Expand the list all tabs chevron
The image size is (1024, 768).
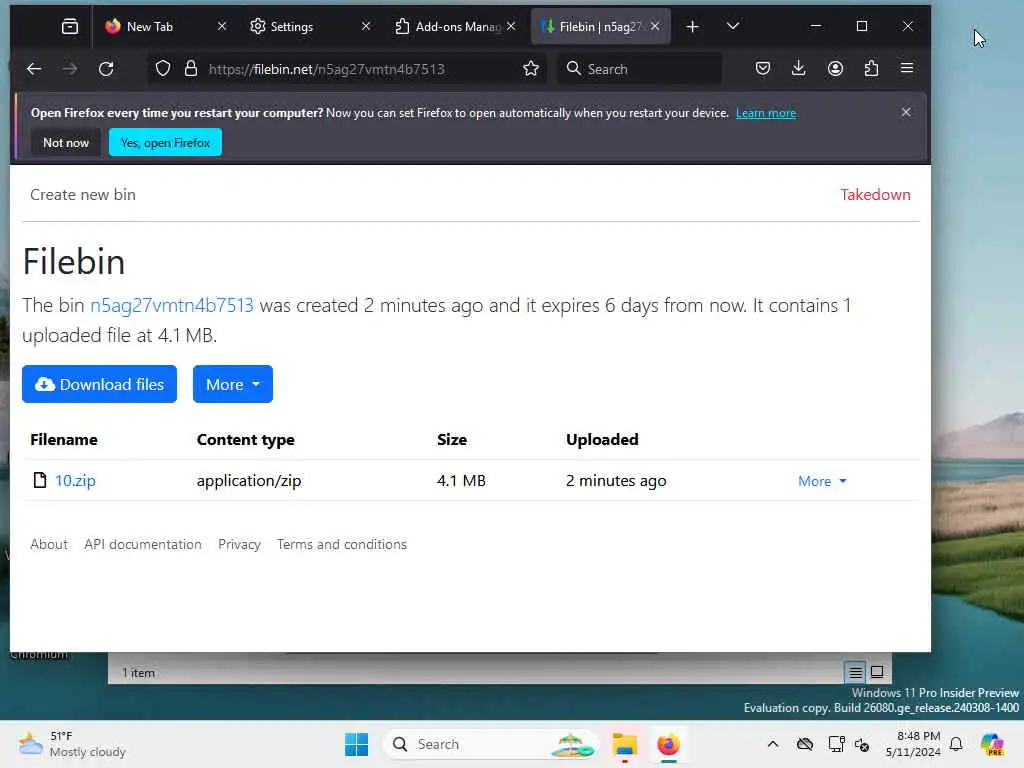[733, 26]
